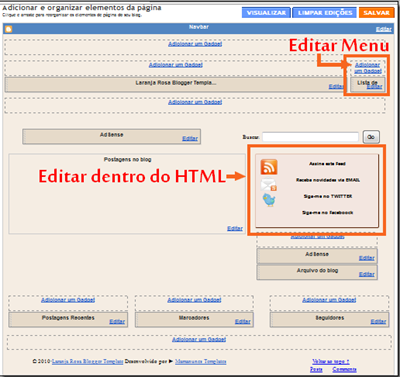Click the email envelope subscription icon
This screenshot has width=400, height=377.
coord(269,185)
